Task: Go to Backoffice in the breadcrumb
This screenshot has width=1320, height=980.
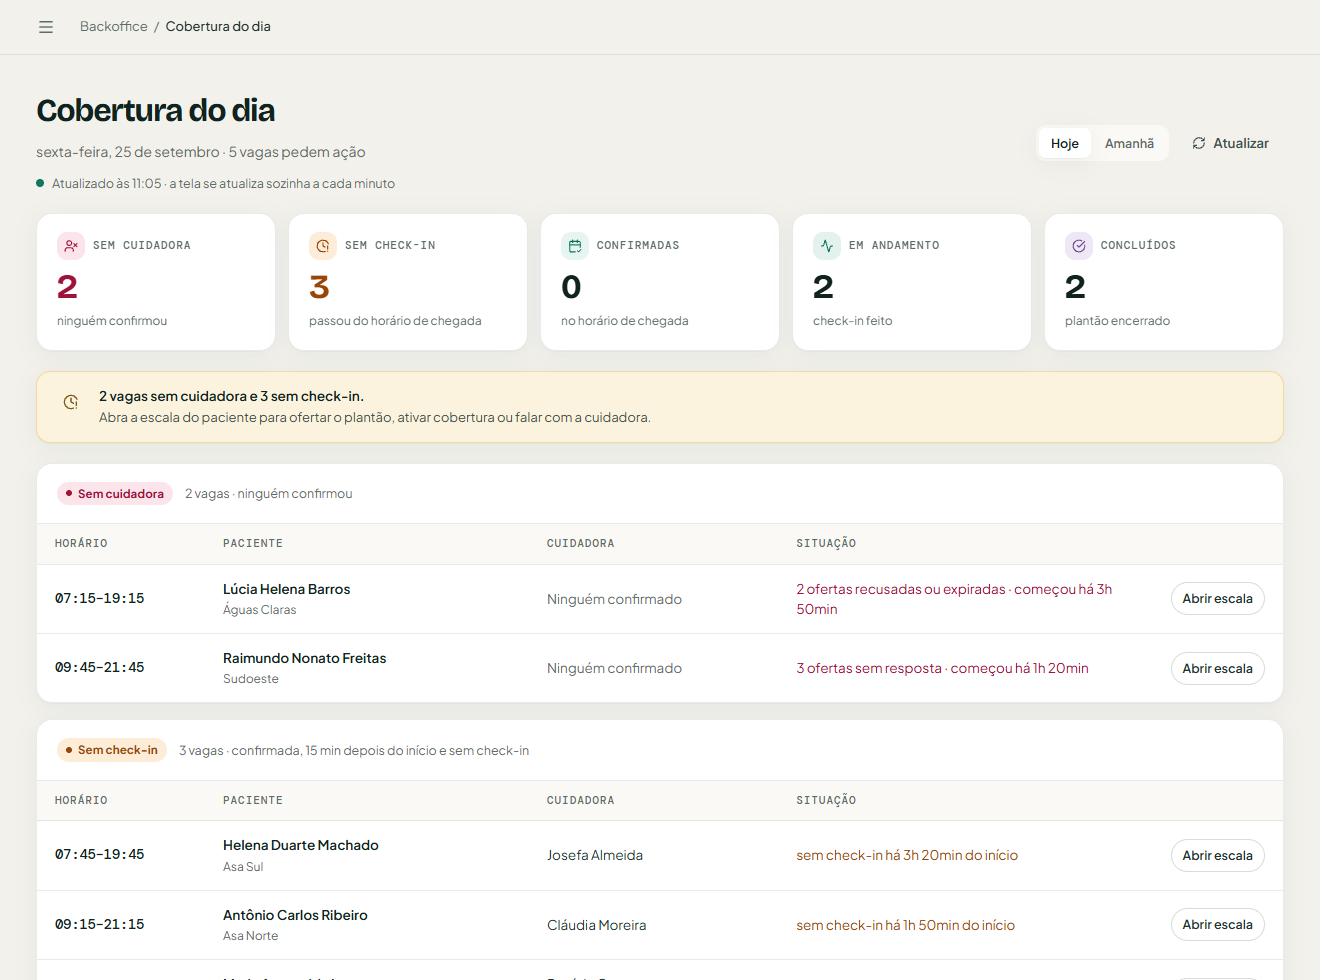Action: [114, 27]
